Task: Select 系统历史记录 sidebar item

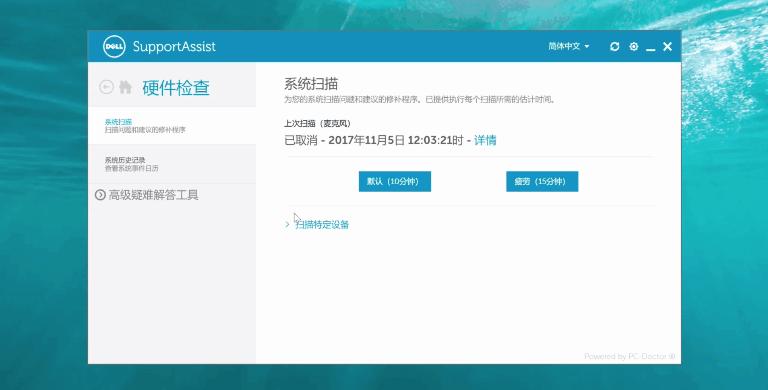Action: click(x=172, y=164)
